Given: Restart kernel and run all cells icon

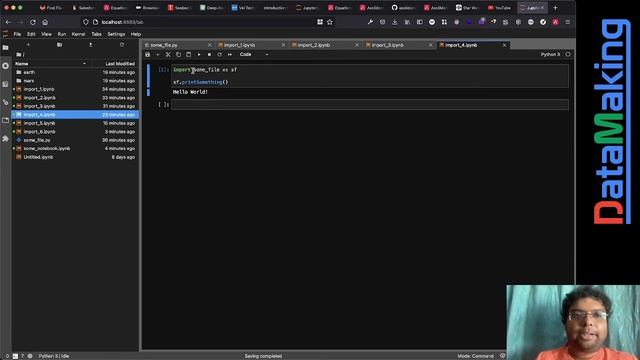Looking at the screenshot, I should tap(230, 54).
